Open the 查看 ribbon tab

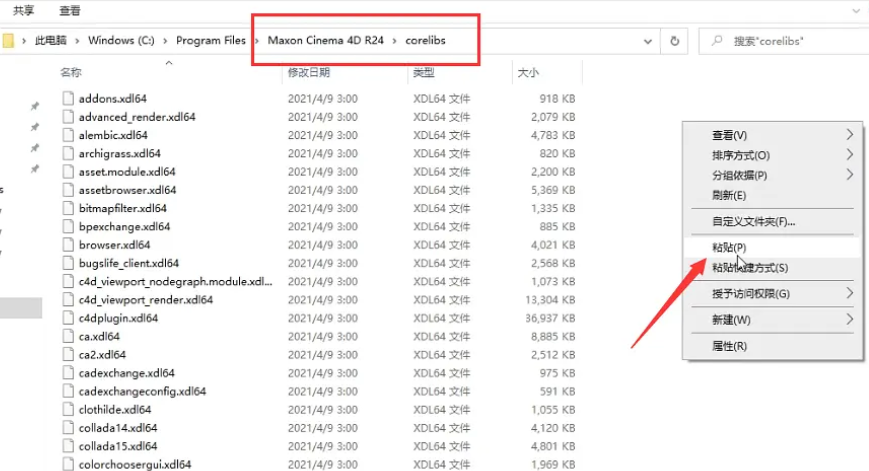(70, 11)
